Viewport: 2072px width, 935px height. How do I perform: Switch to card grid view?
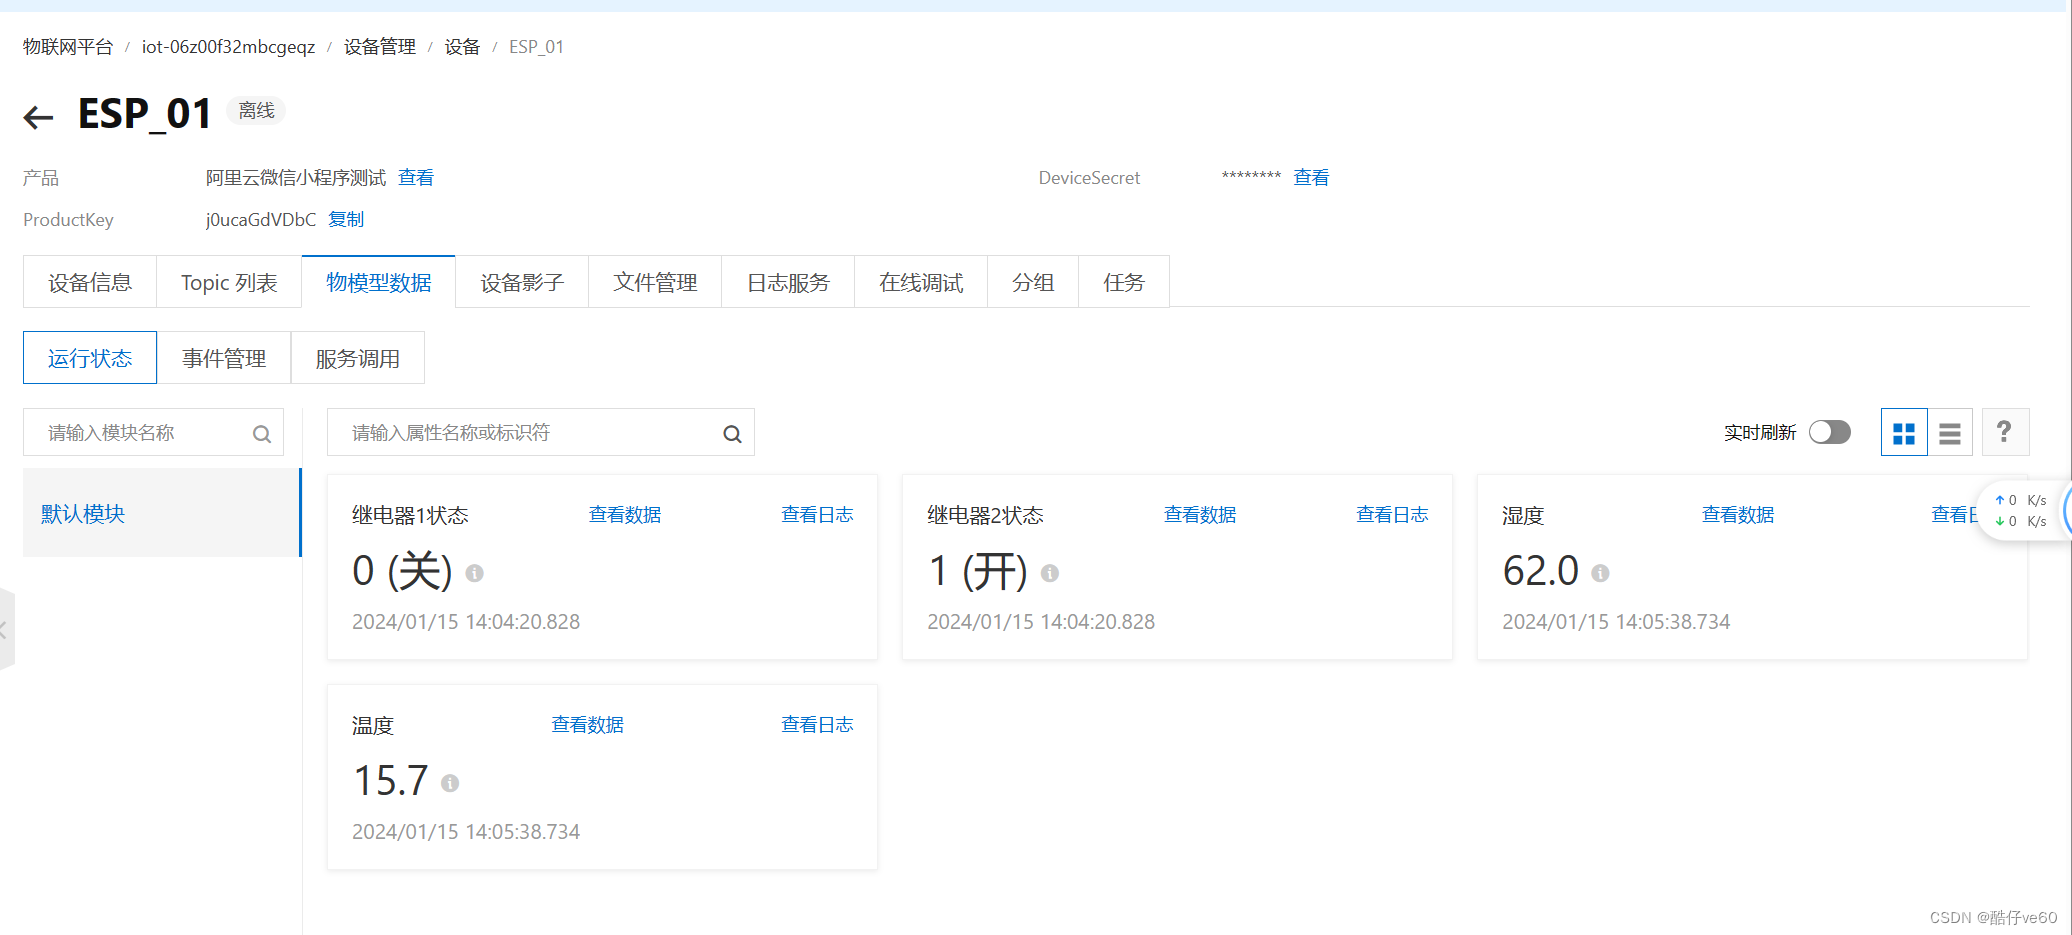[1904, 431]
